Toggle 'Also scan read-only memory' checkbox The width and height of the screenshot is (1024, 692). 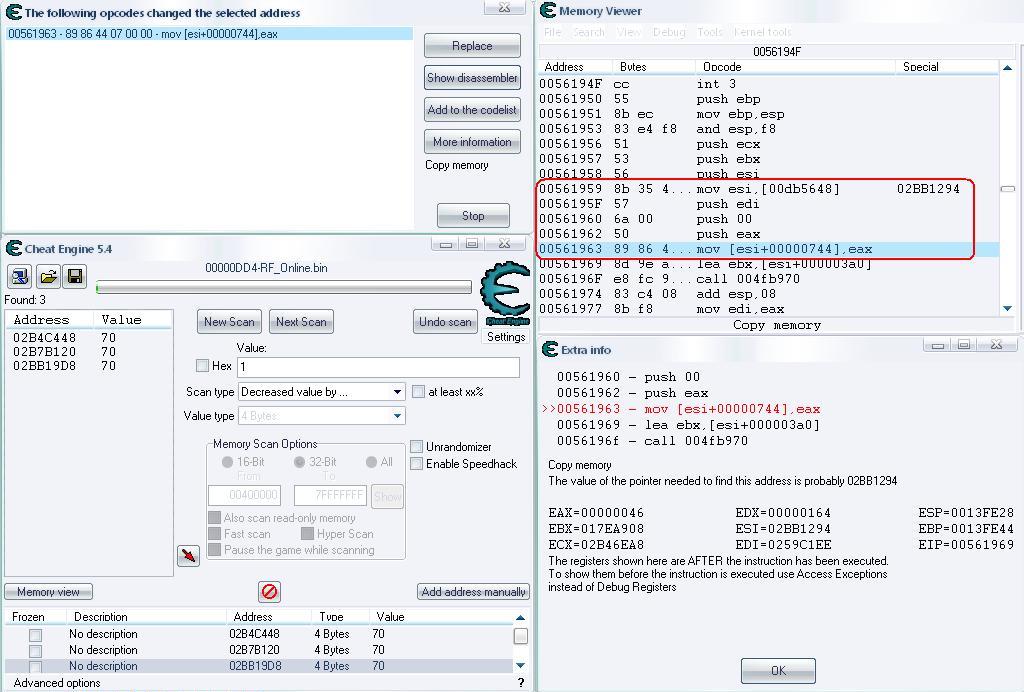pos(214,518)
